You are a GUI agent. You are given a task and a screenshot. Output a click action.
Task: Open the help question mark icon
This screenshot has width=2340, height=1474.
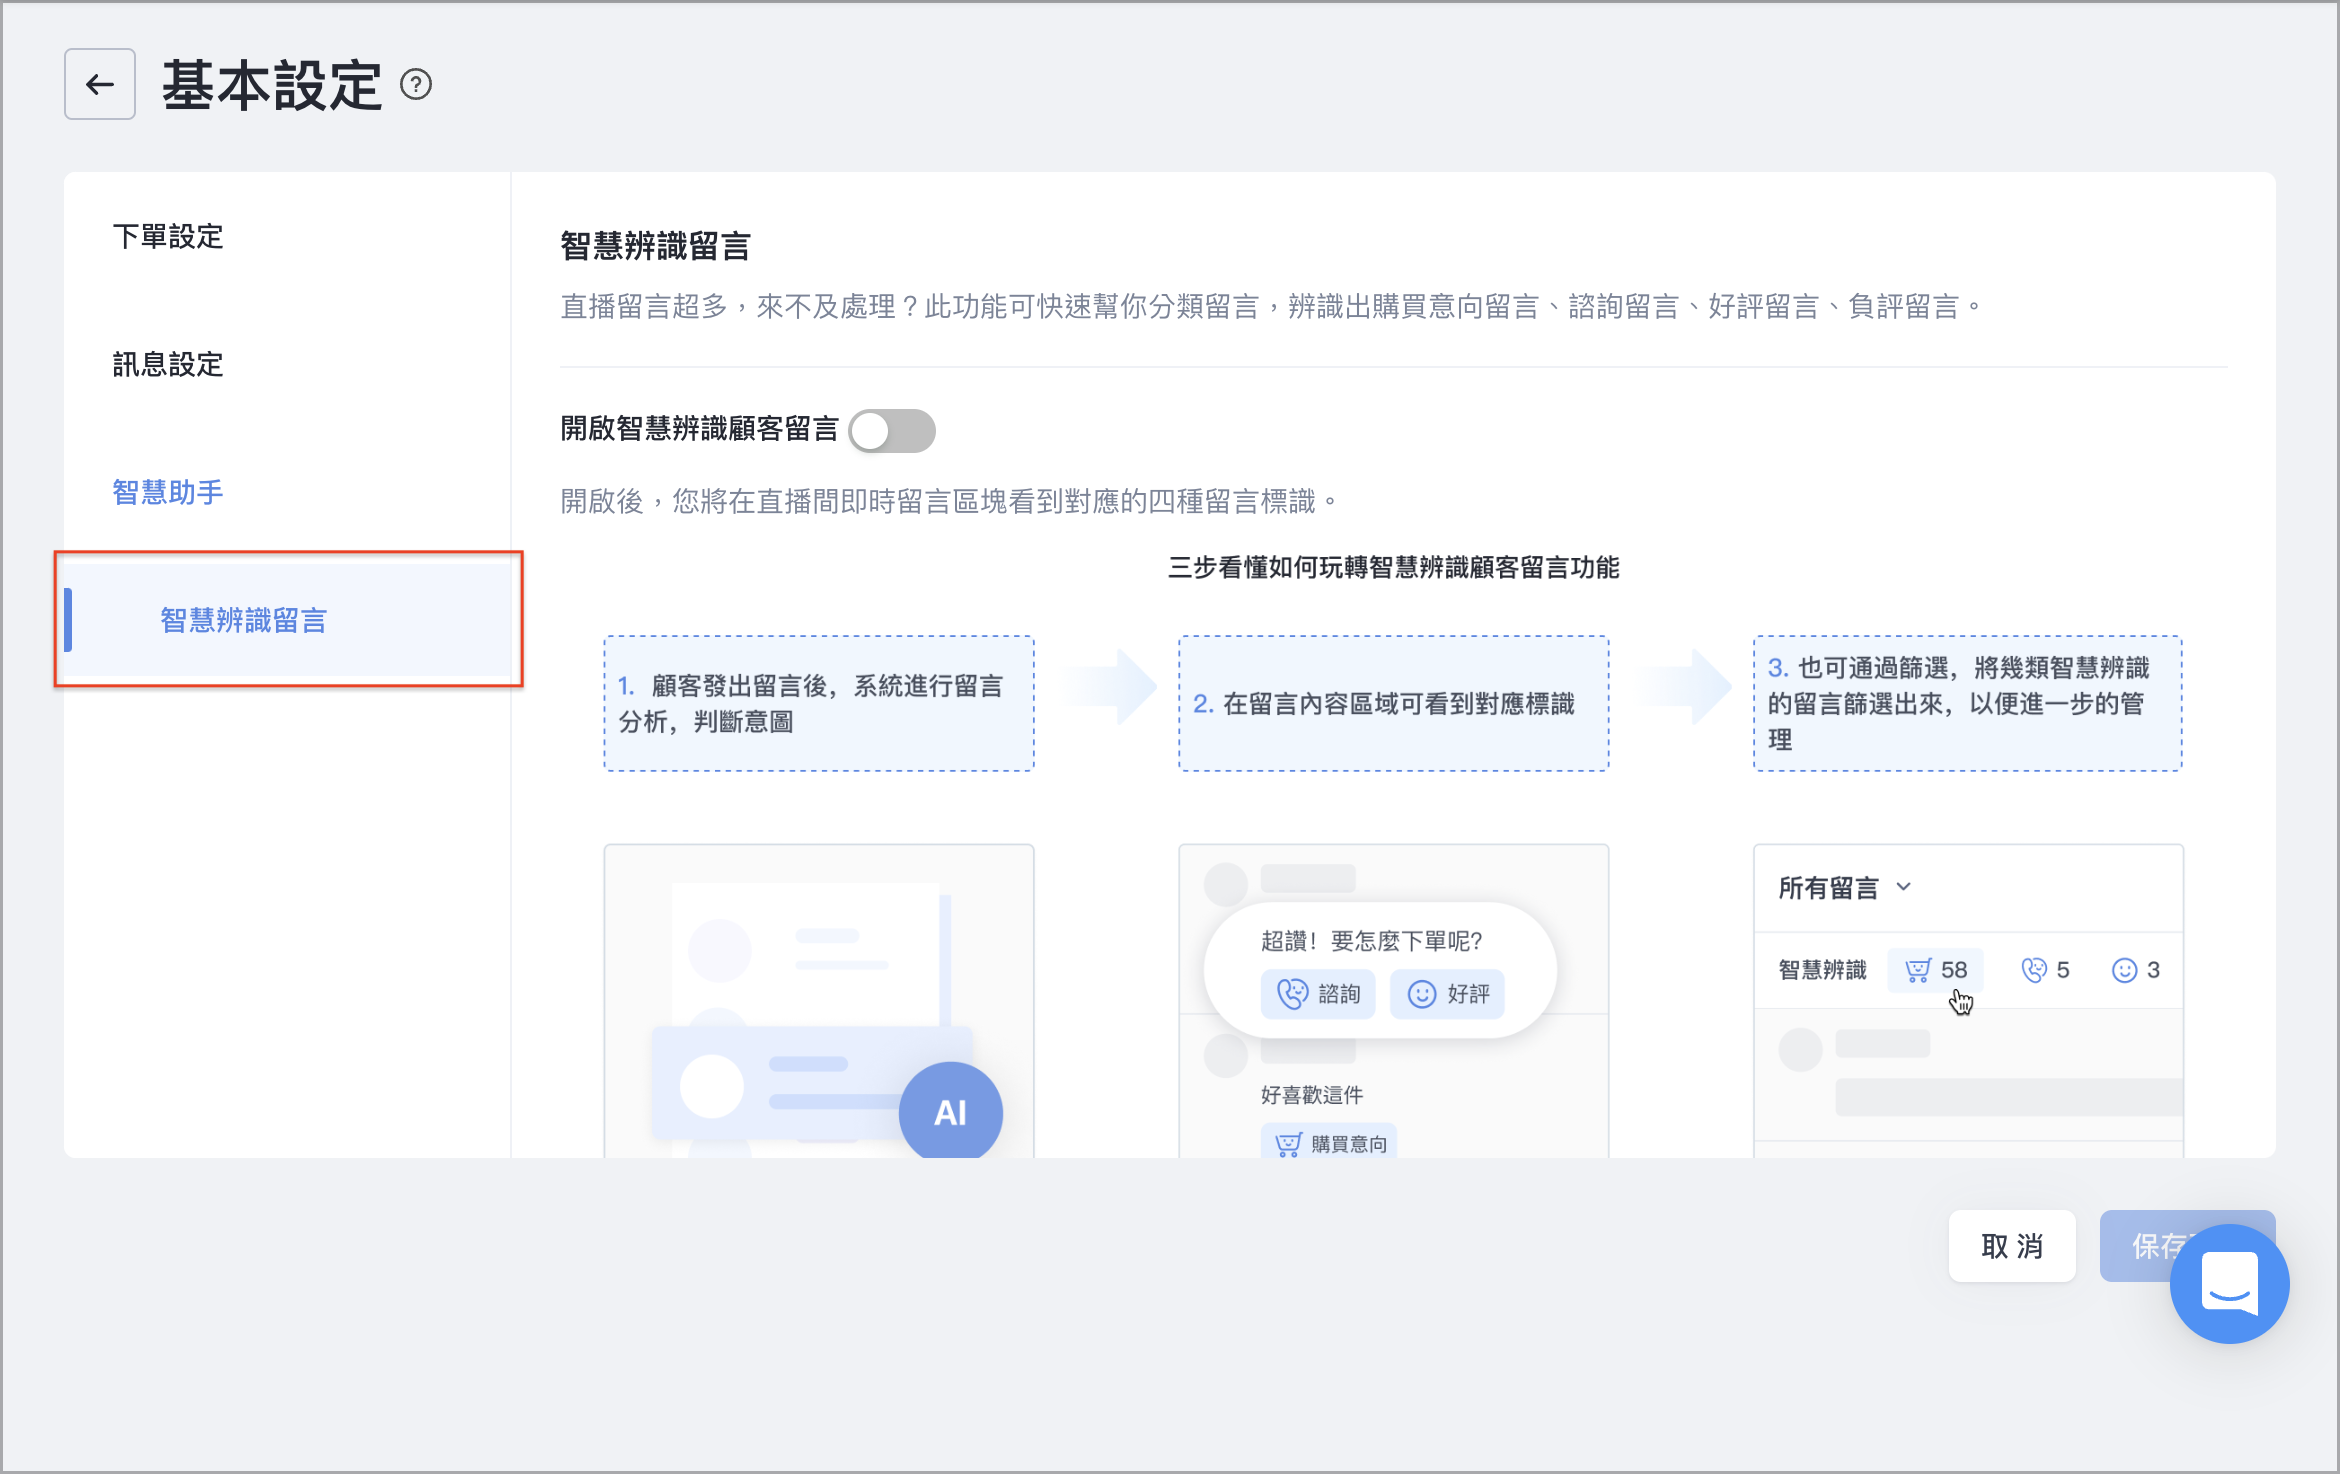pyautogui.click(x=416, y=85)
